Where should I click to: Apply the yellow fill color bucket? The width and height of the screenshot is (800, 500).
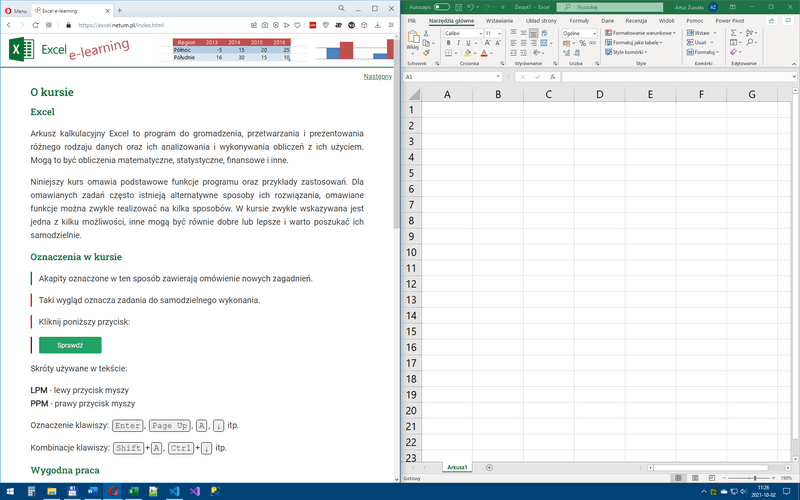coord(468,53)
